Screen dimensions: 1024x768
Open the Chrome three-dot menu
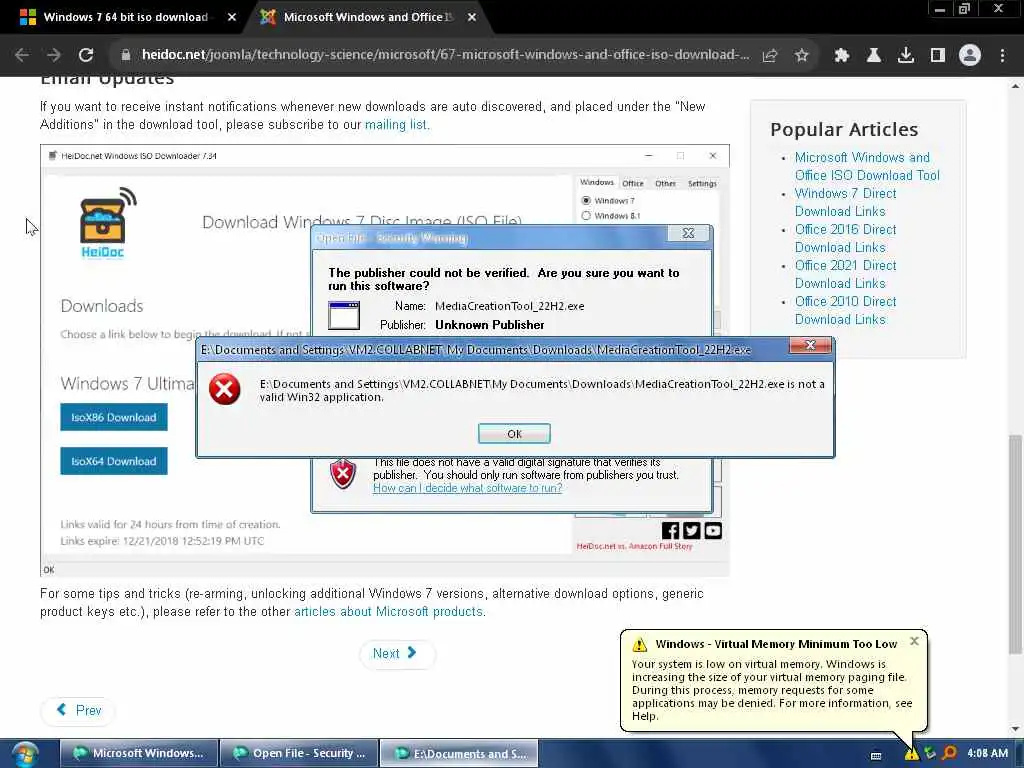1002,56
